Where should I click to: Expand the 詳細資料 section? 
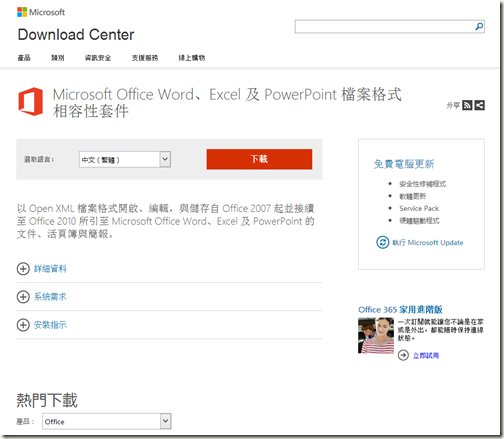pos(42,269)
